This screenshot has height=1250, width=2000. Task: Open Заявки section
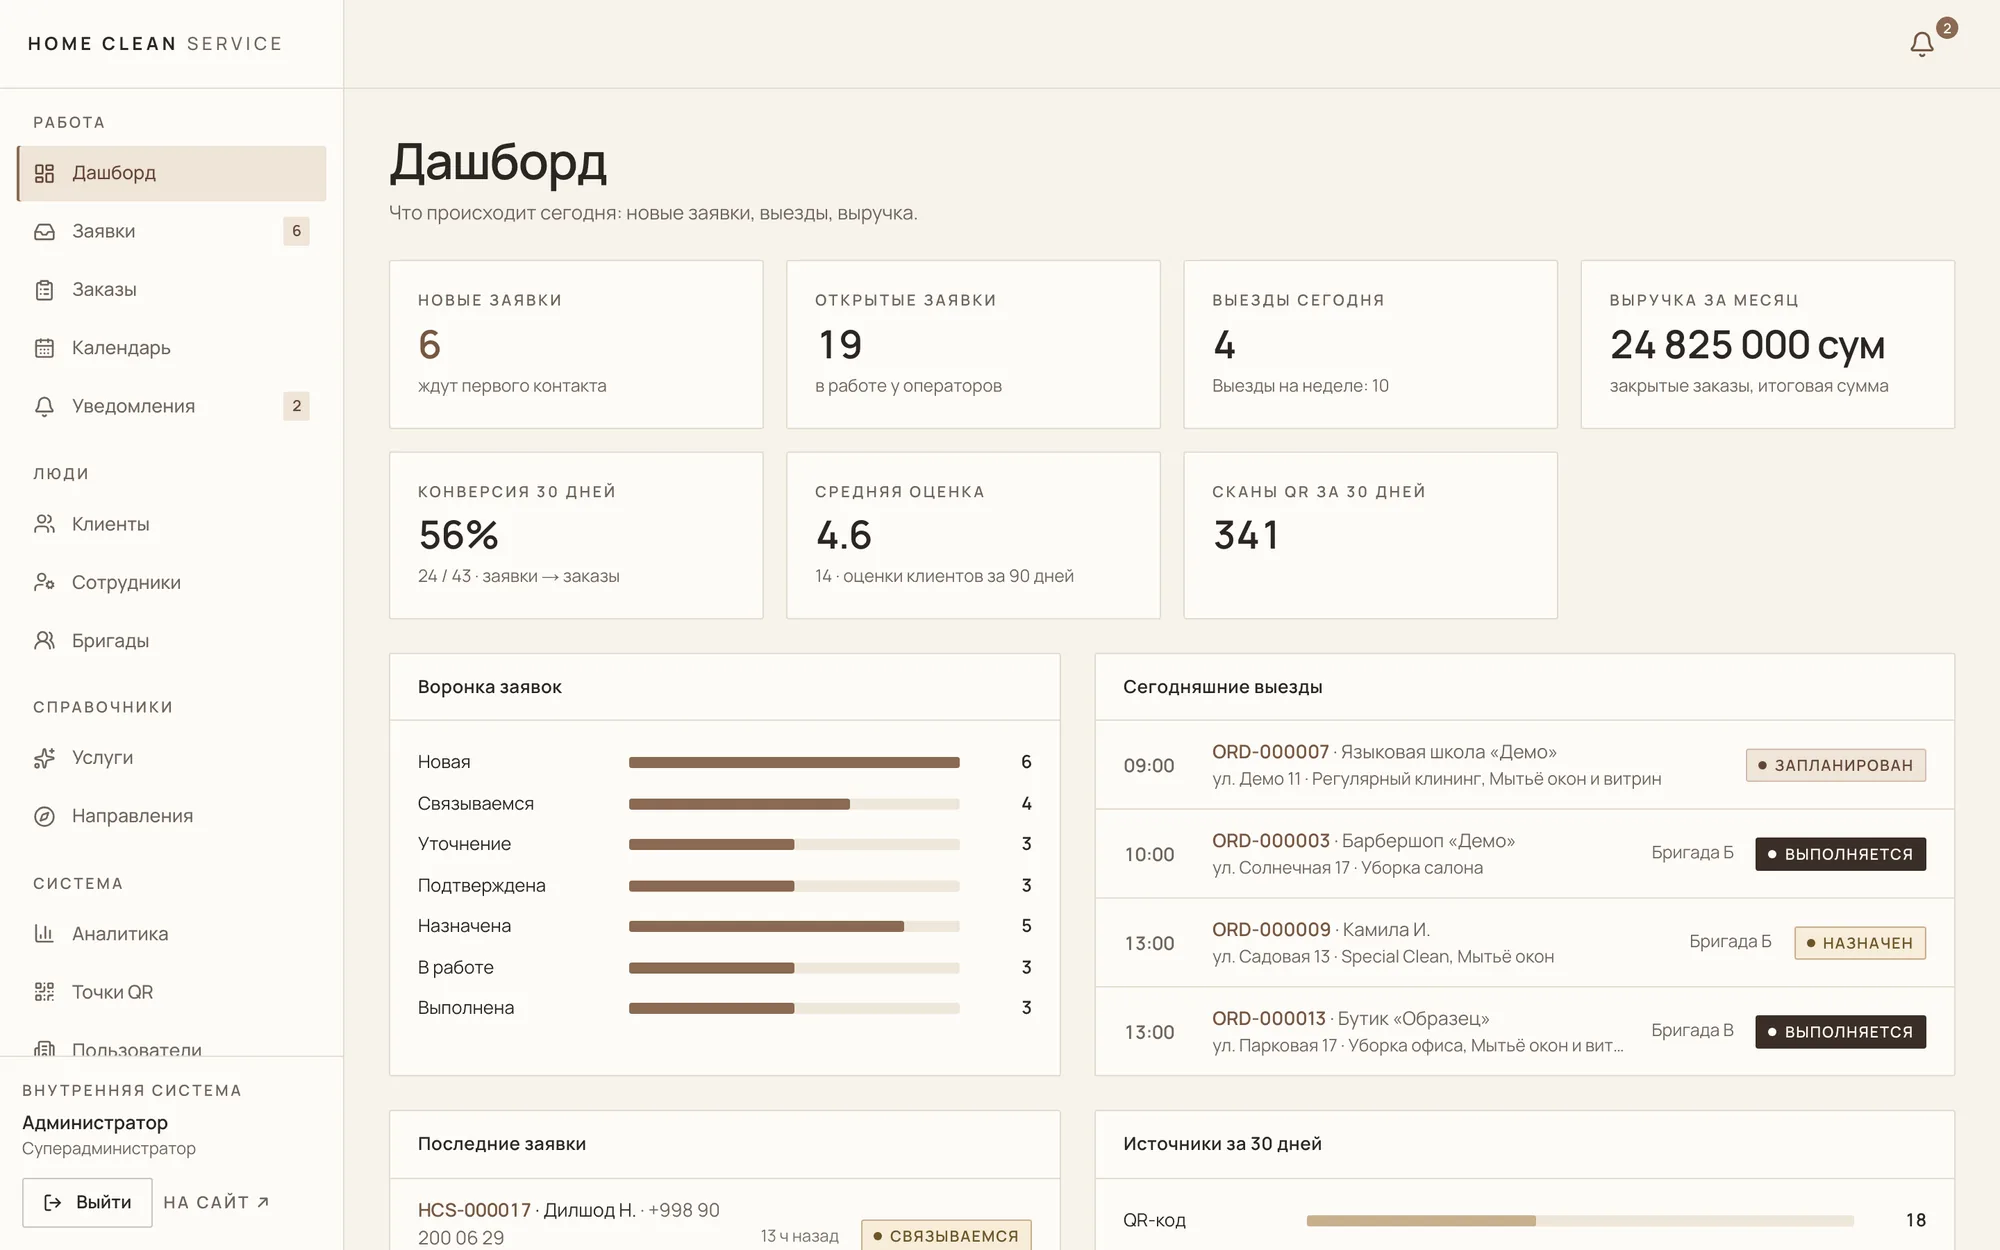(x=172, y=231)
